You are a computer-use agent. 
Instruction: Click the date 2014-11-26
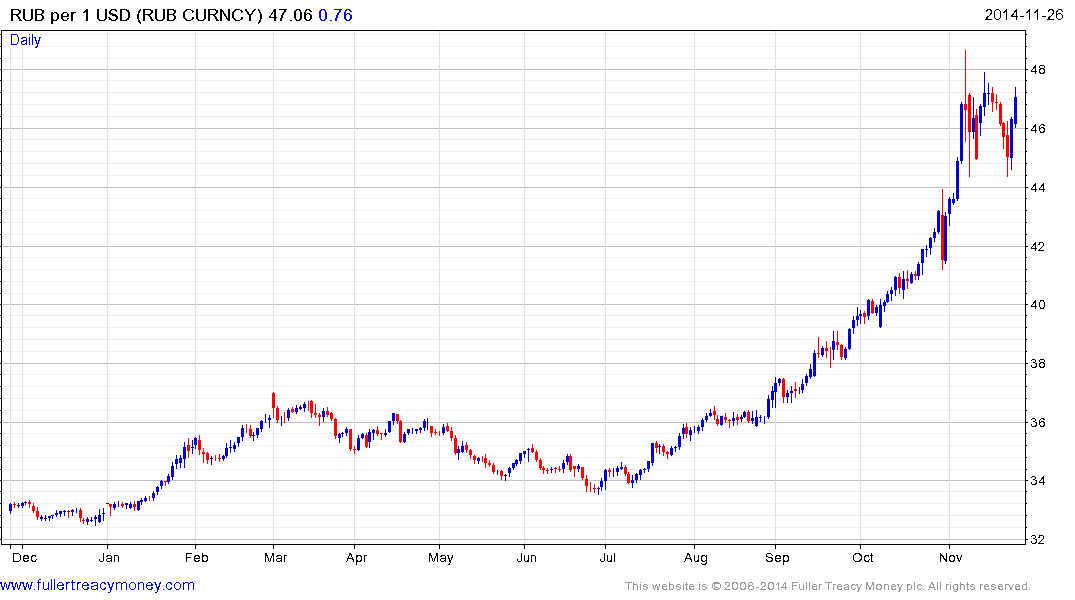[1024, 14]
